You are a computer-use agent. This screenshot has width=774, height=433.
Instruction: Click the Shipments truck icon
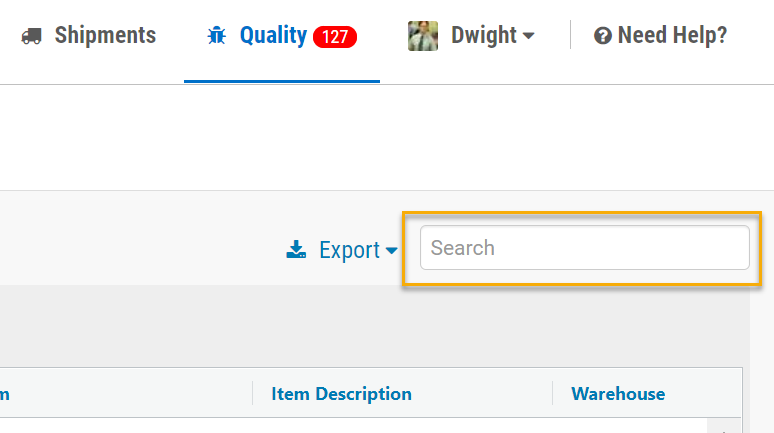click(x=32, y=36)
